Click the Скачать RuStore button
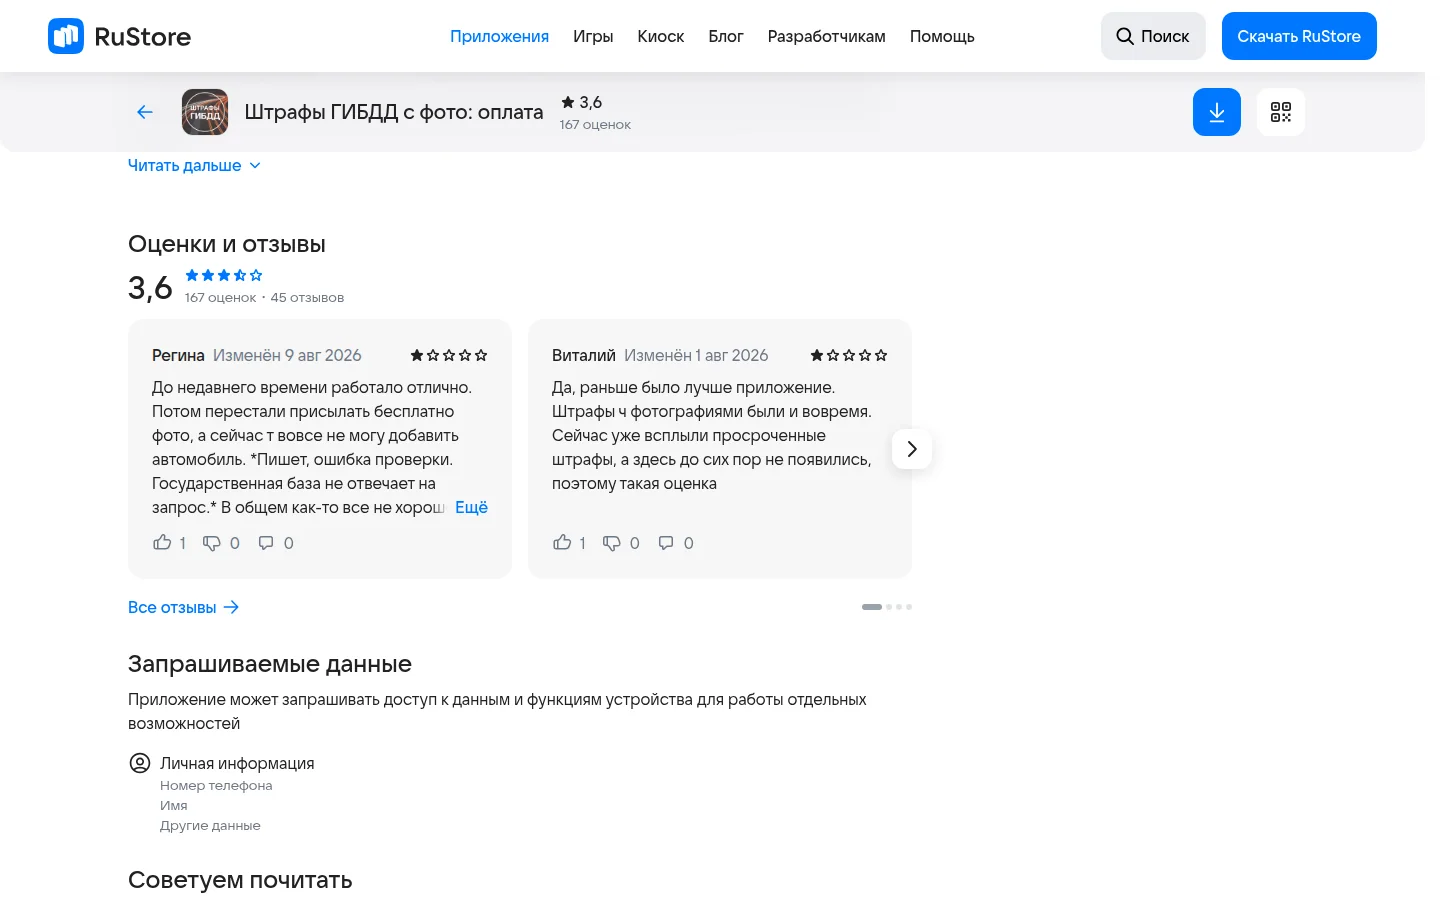This screenshot has width=1440, height=900. tap(1299, 36)
